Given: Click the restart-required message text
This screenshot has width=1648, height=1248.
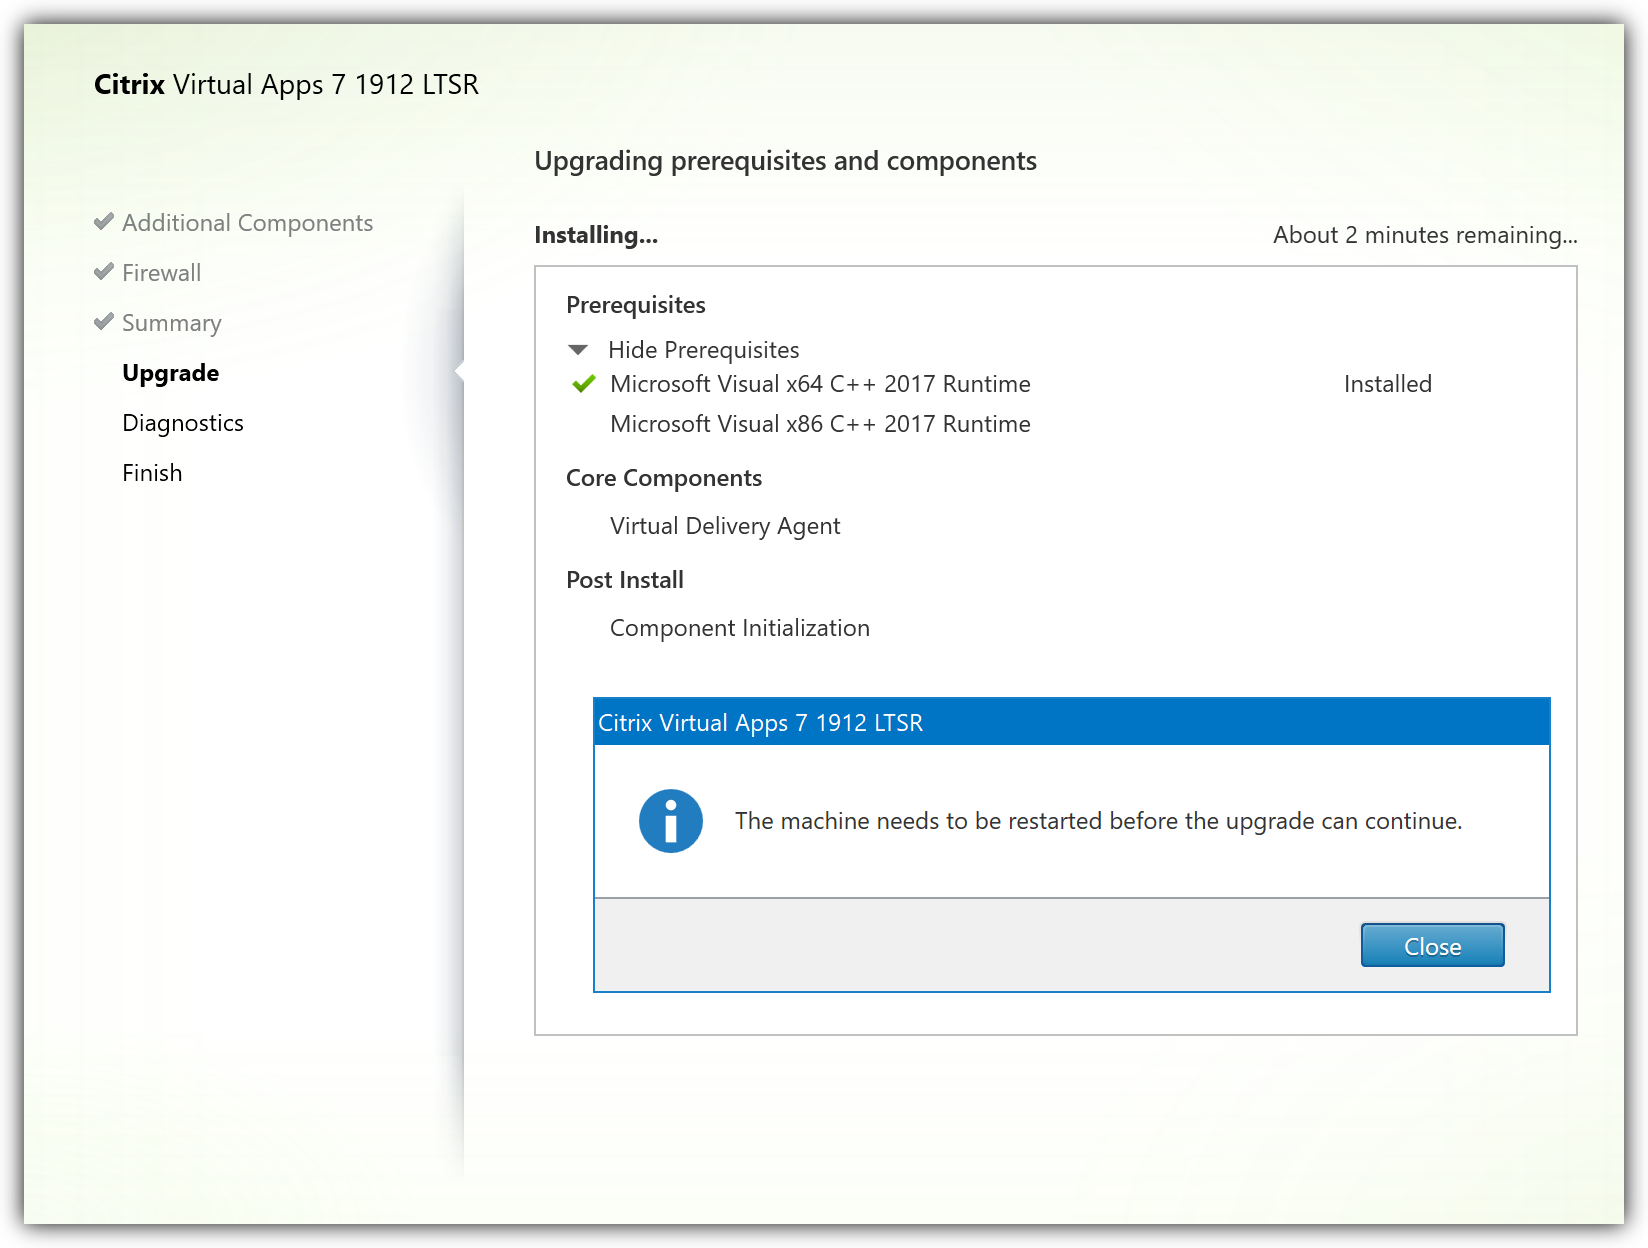Looking at the screenshot, I should 1097,821.
